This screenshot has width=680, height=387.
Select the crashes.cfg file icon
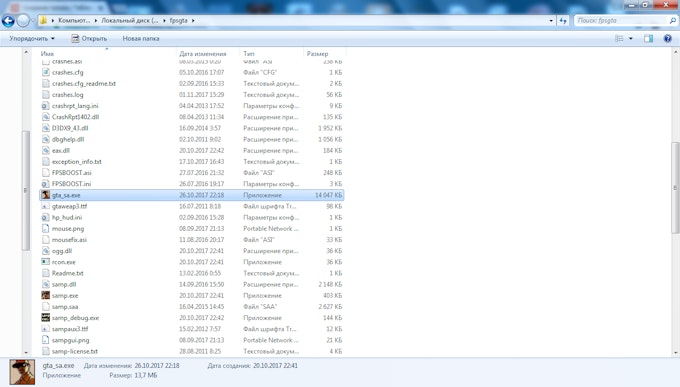coord(46,72)
